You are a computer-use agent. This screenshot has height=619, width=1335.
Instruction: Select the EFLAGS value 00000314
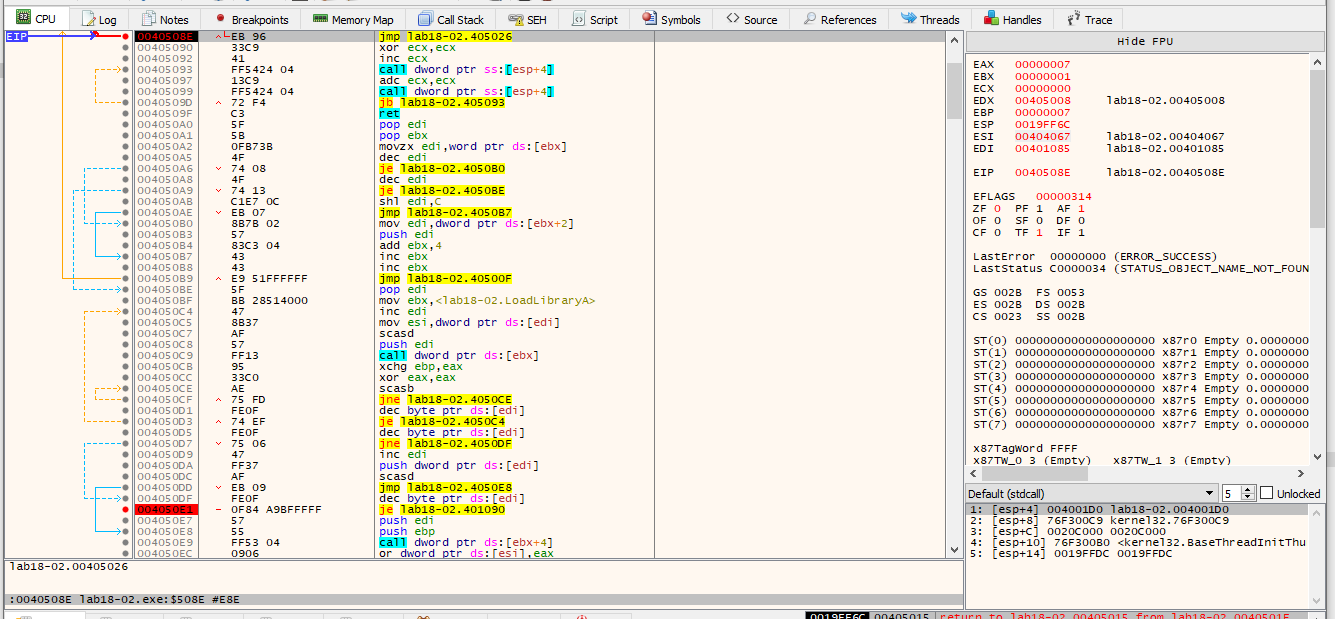pos(1064,196)
